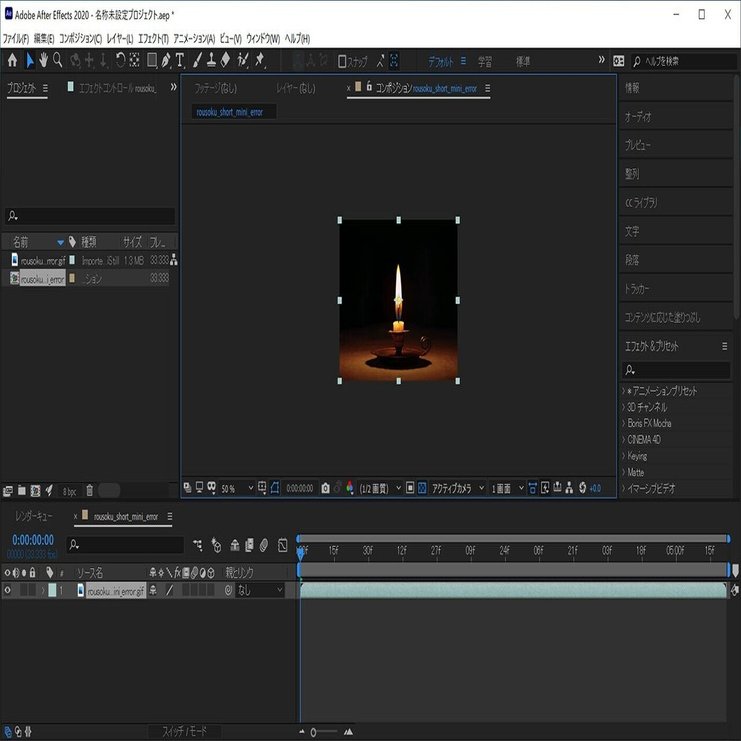The width and height of the screenshot is (741, 741).
Task: Delete selected item with trash icon
Action: (x=89, y=491)
